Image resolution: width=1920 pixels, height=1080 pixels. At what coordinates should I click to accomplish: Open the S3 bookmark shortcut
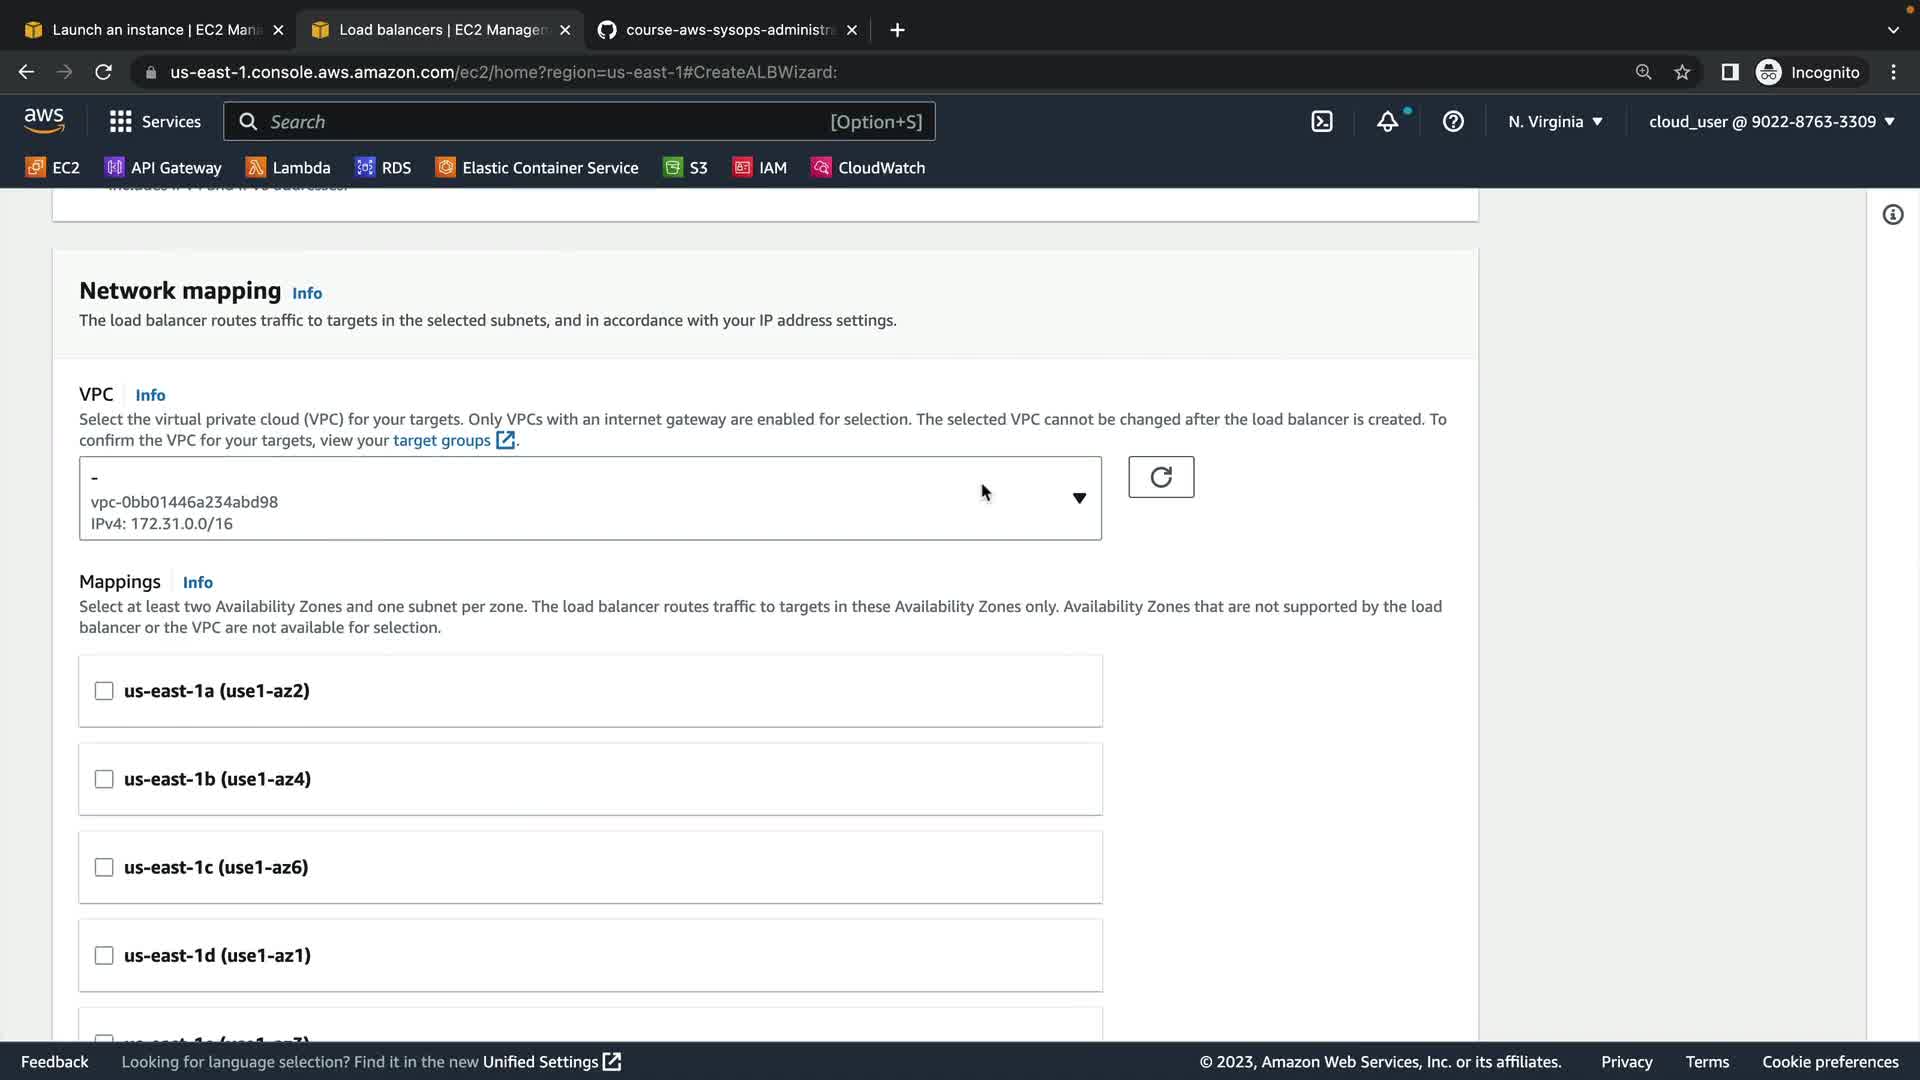[x=686, y=168]
